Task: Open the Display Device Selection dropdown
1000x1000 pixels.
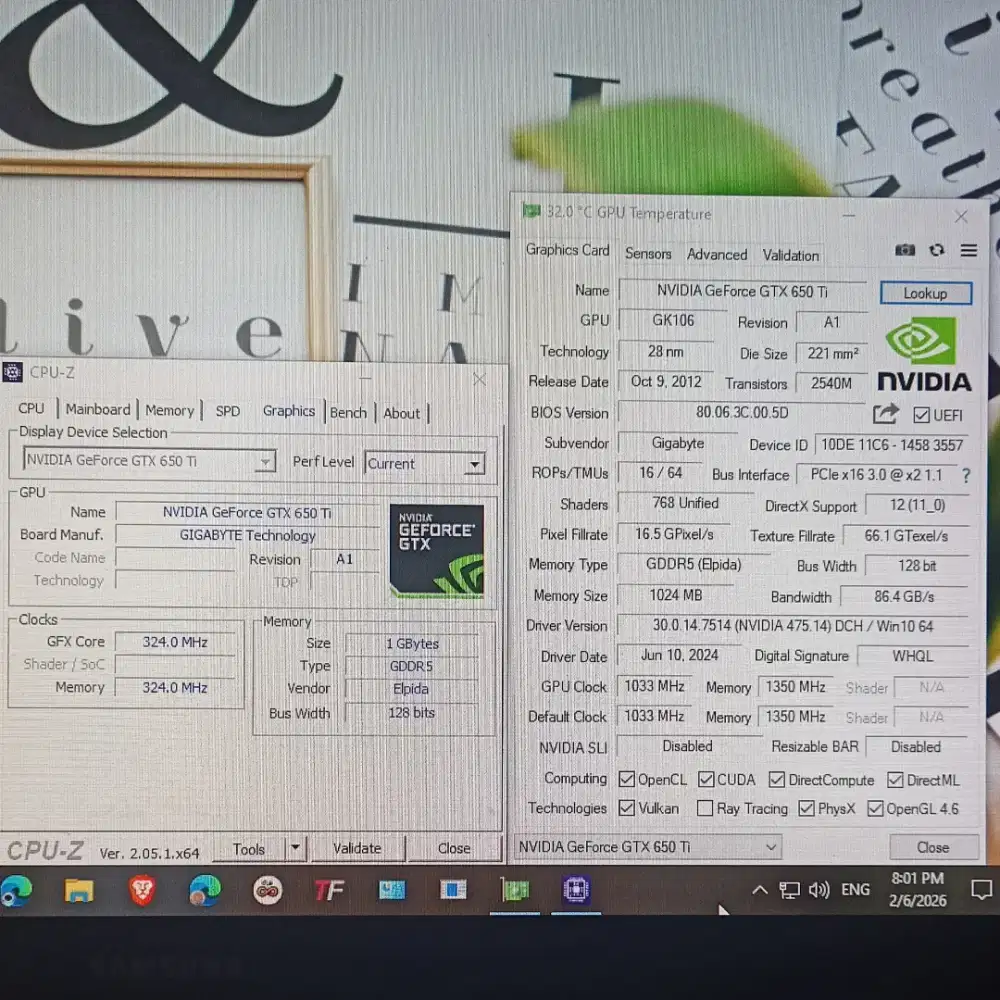Action: click(266, 462)
